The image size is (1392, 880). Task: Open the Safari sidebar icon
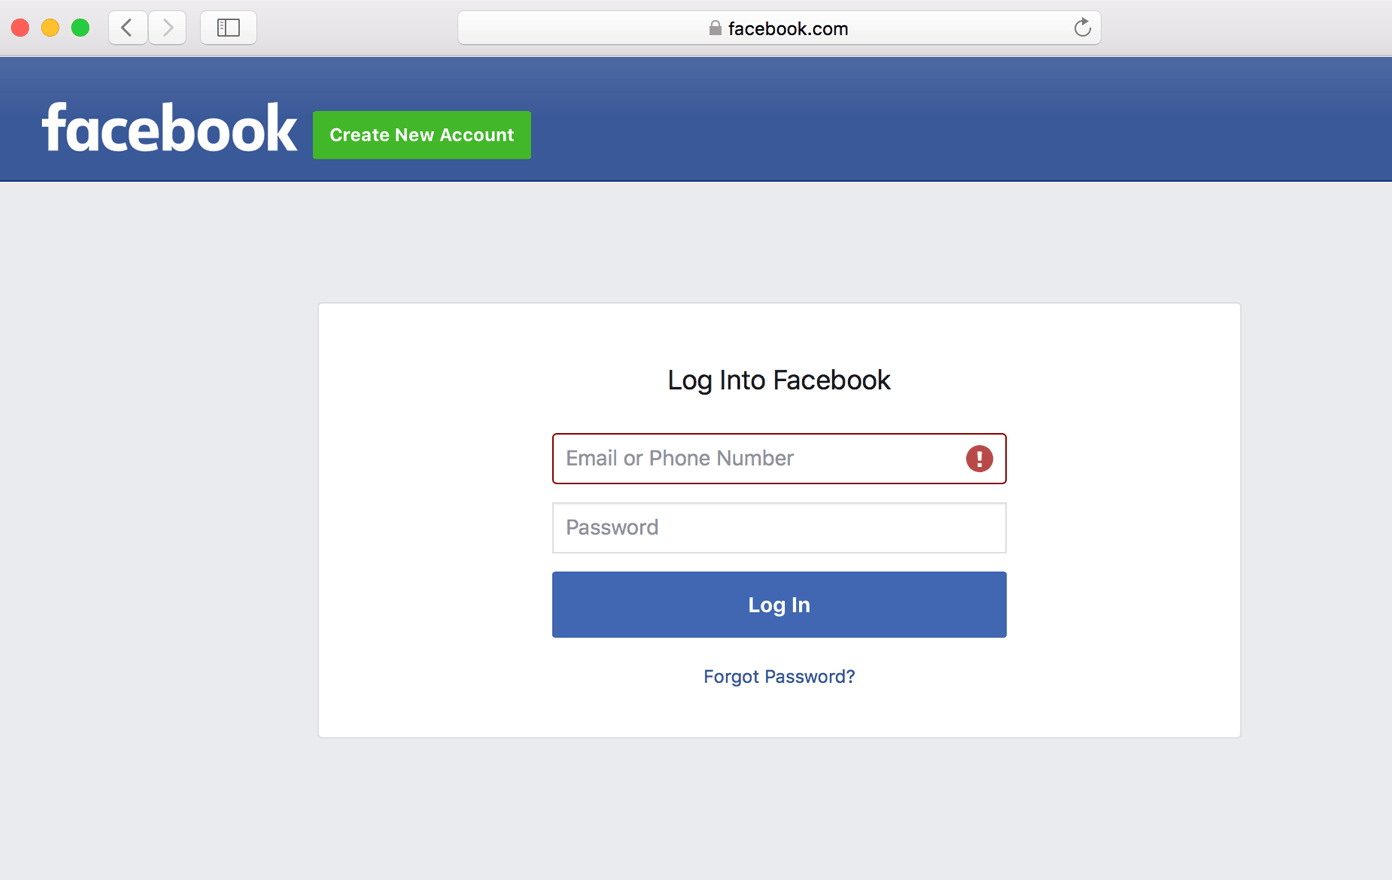[x=228, y=27]
